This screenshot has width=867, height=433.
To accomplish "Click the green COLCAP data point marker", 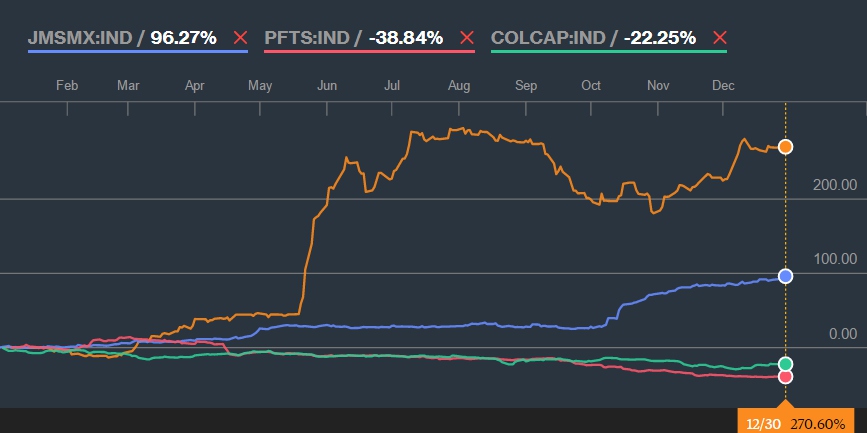I will point(785,363).
